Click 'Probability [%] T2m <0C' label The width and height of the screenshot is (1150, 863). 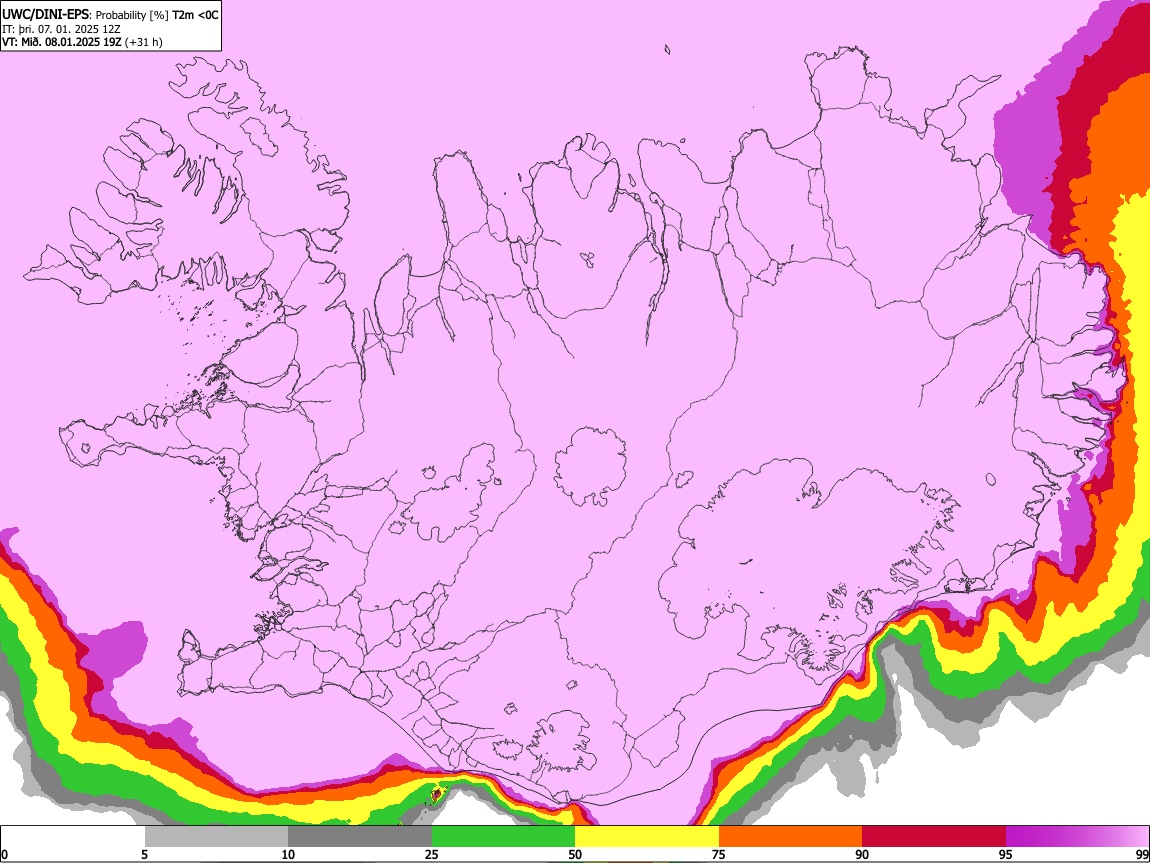(x=157, y=15)
